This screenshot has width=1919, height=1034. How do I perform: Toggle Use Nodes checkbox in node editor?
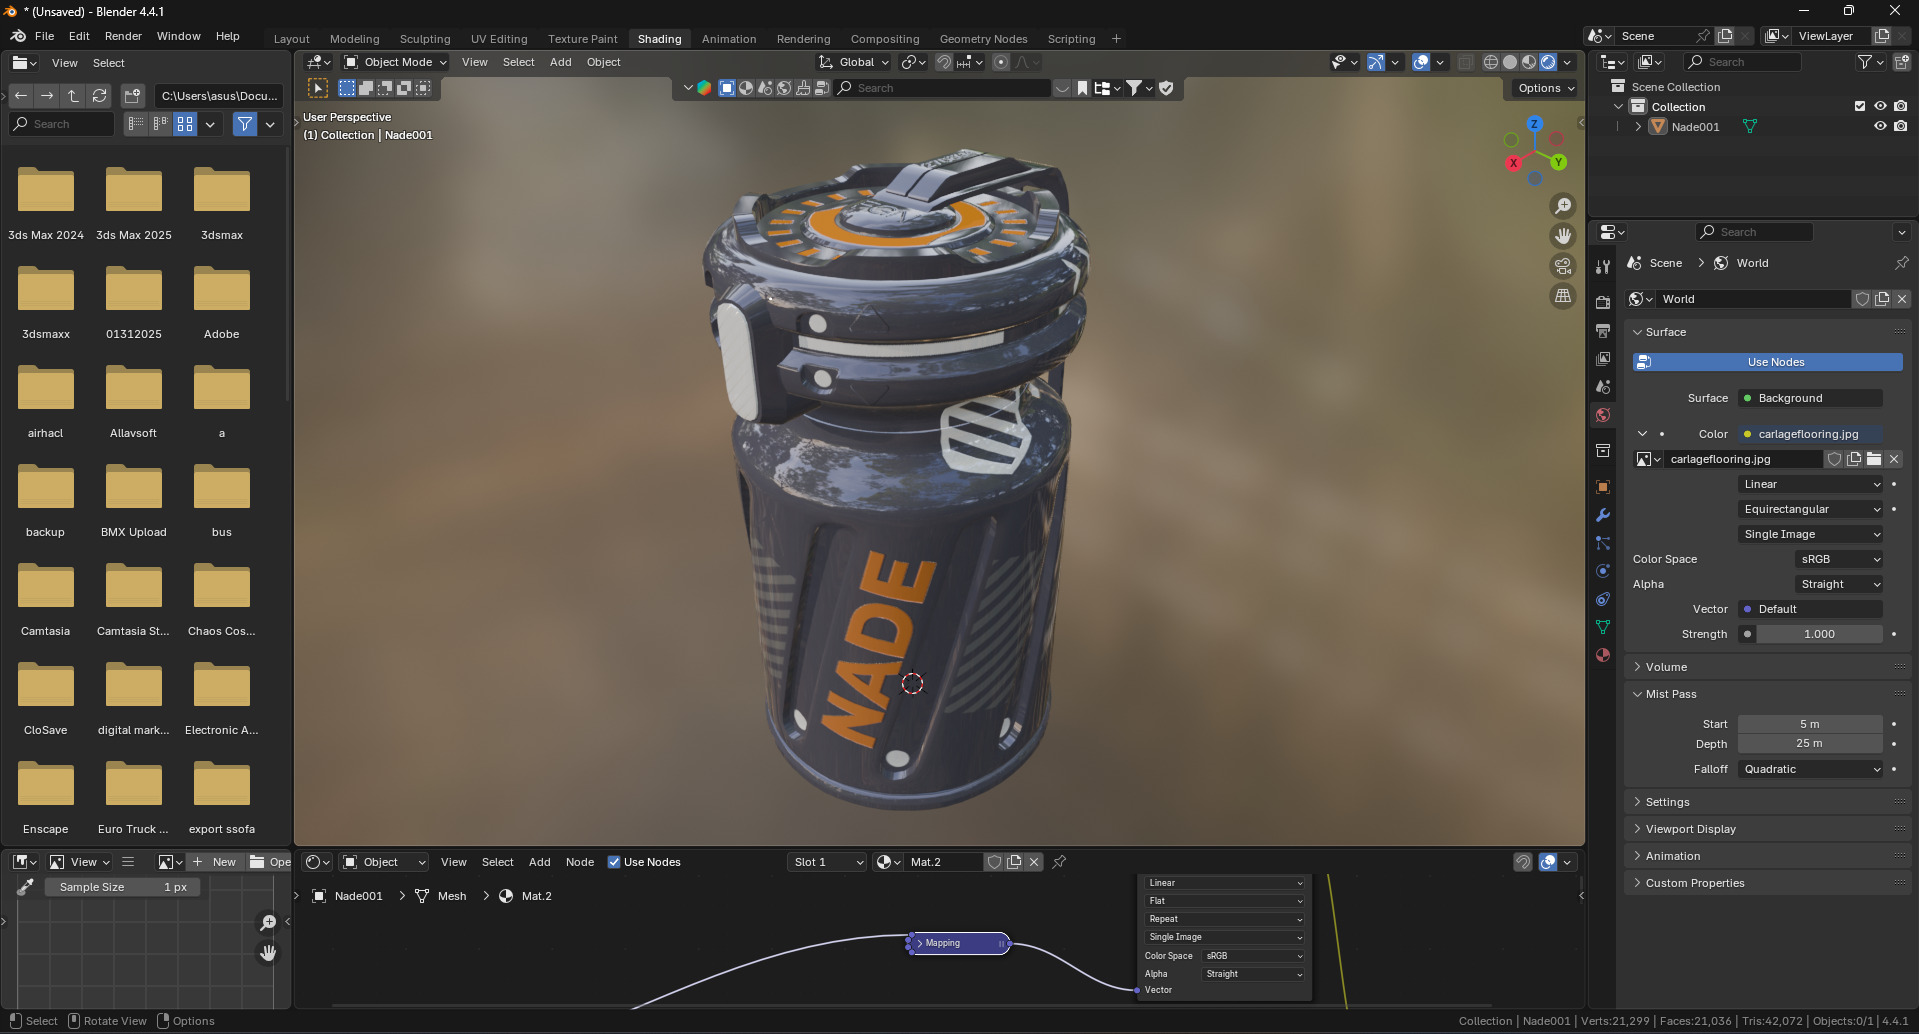coord(614,862)
